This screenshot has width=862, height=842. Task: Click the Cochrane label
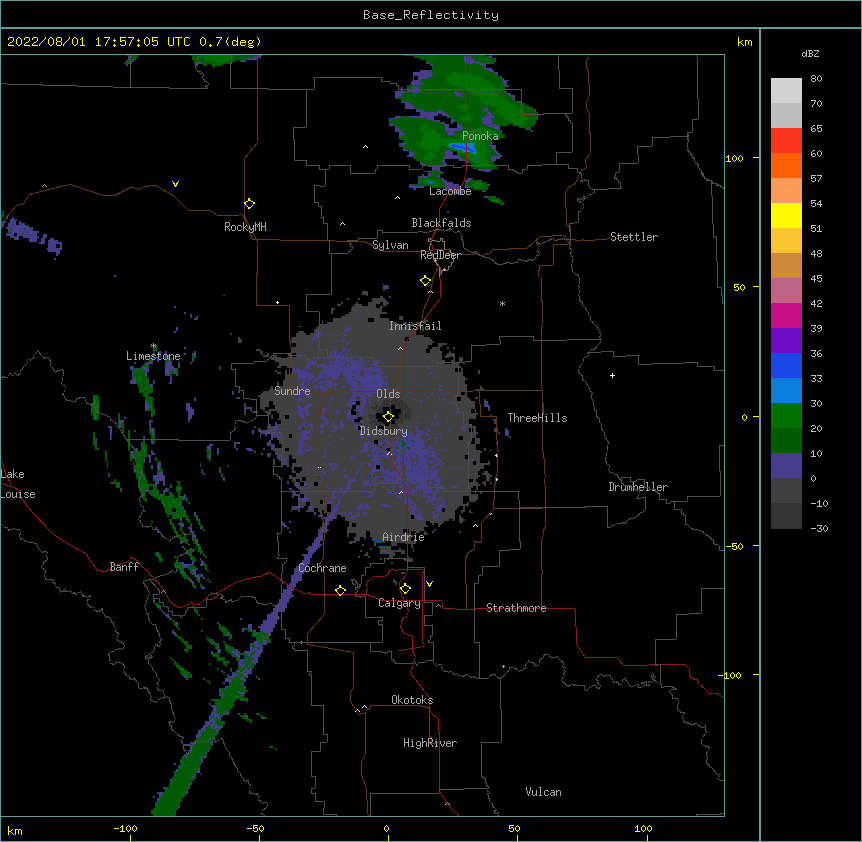322,568
